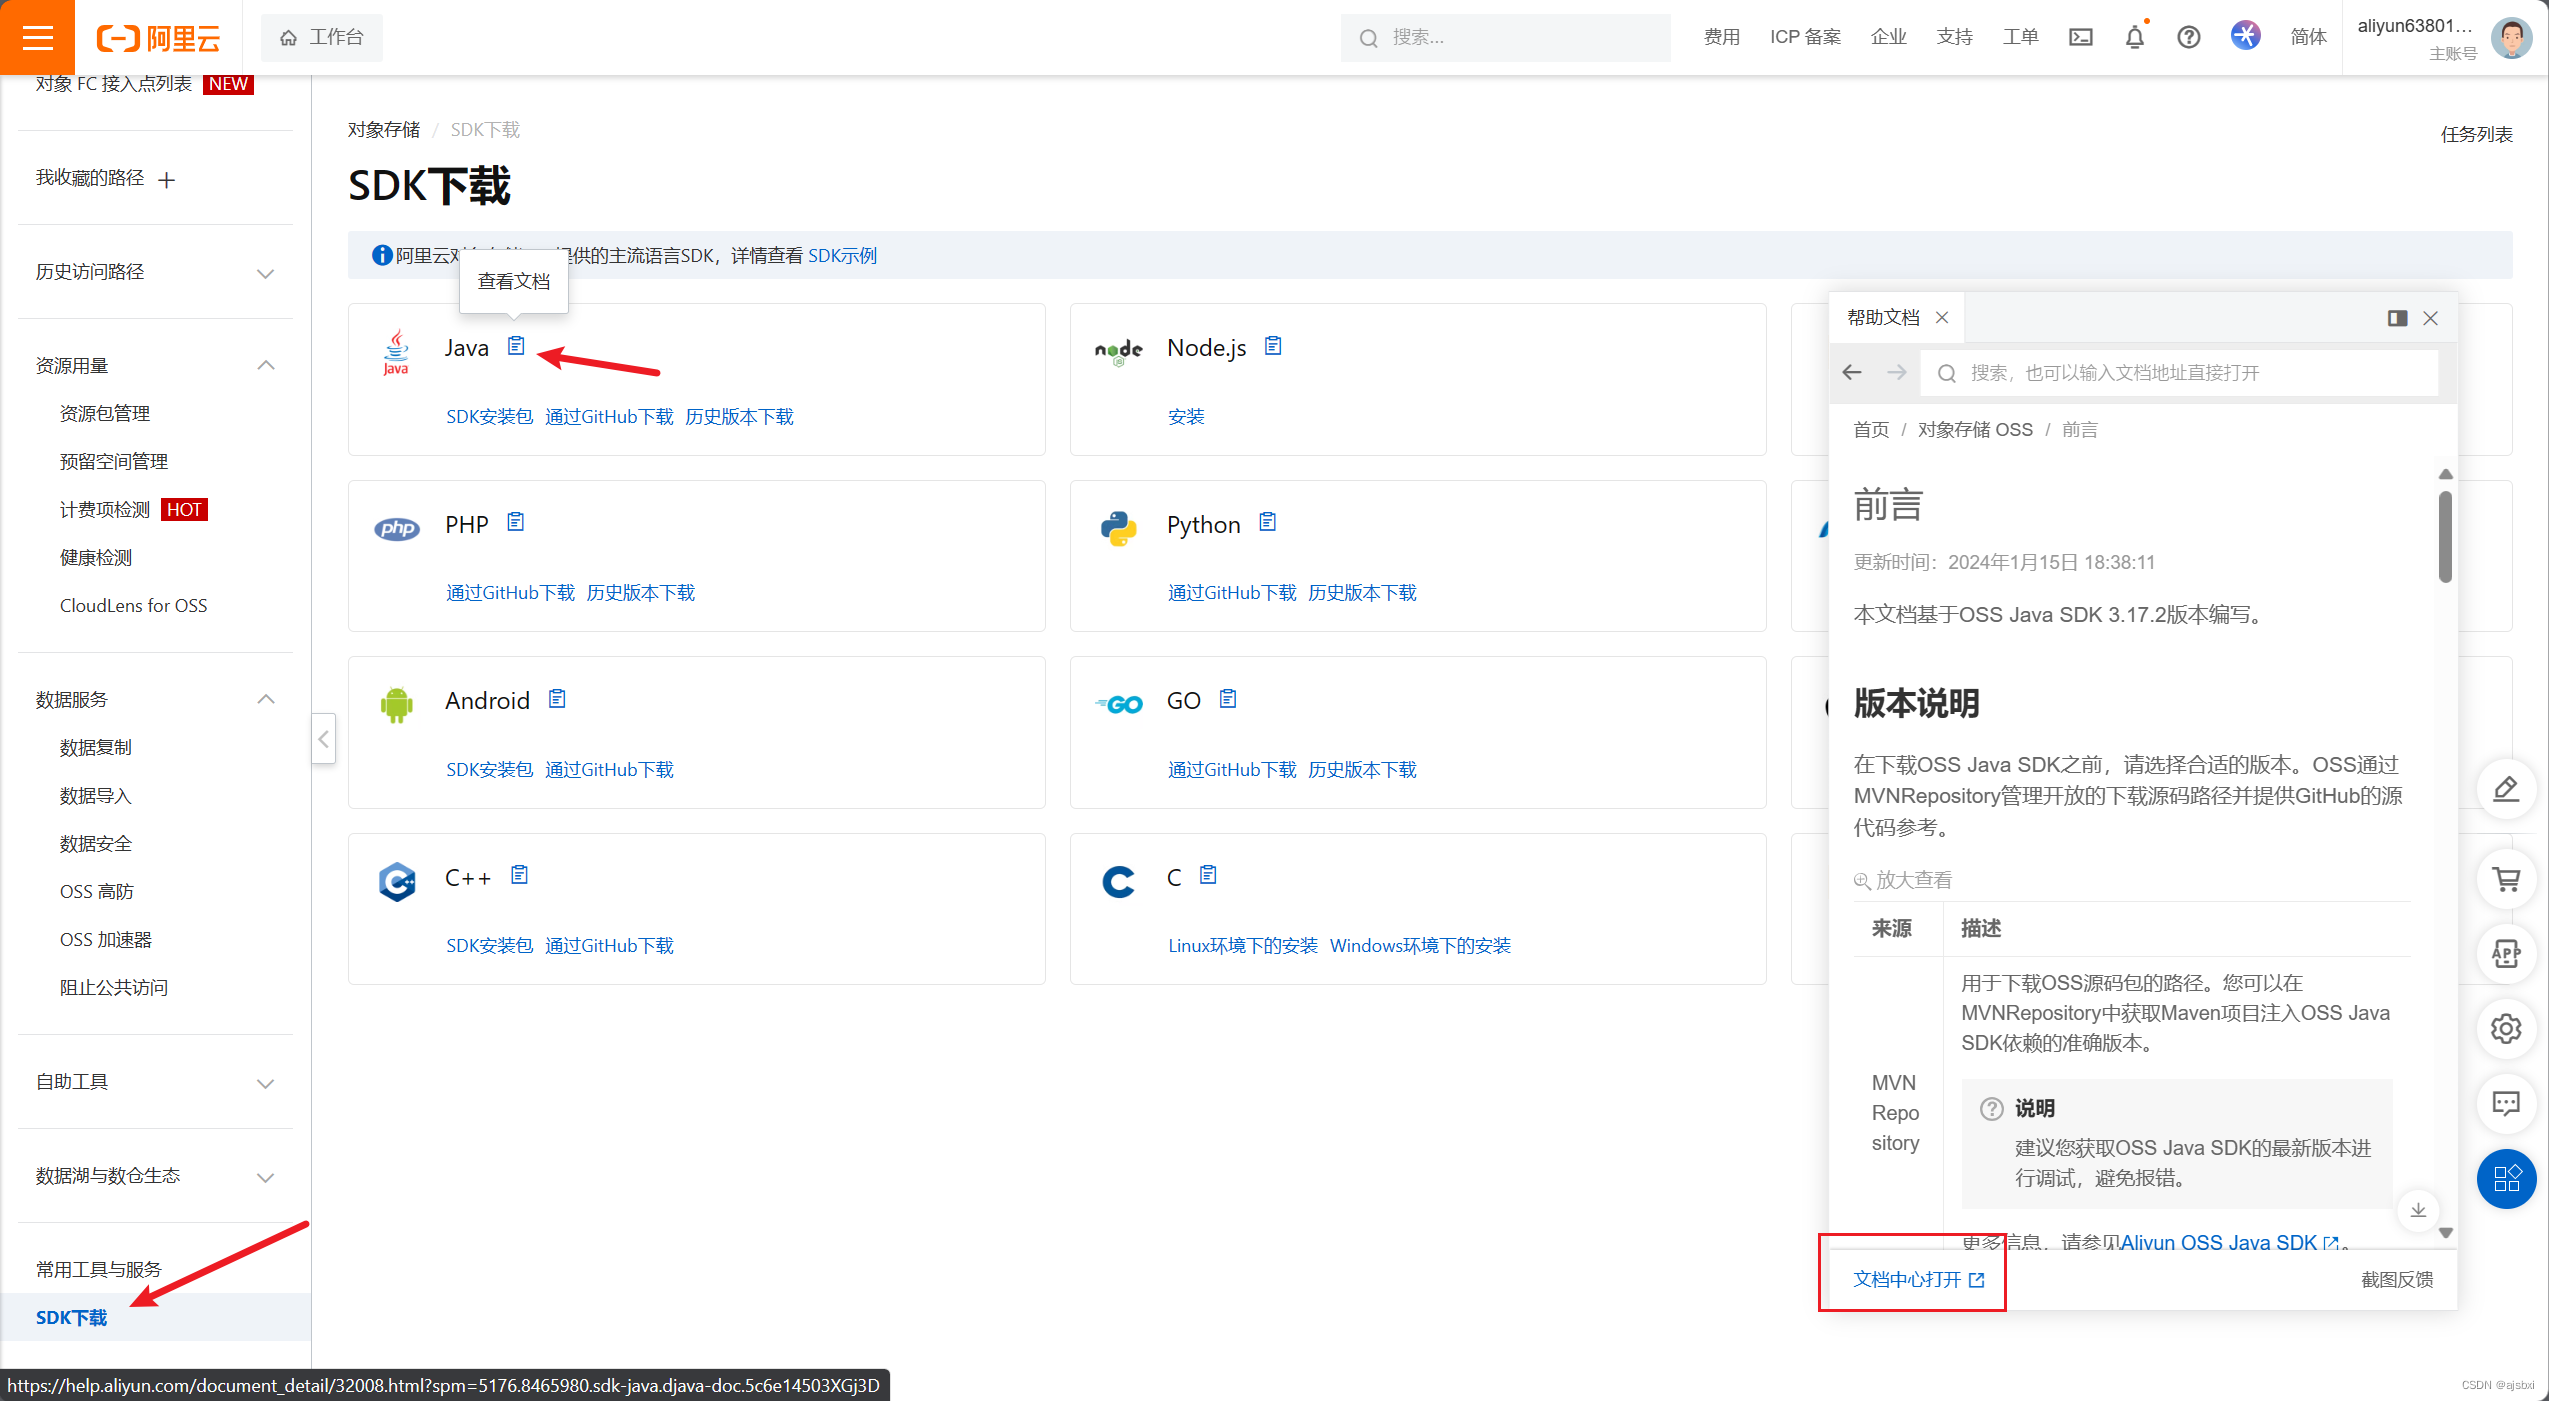Screen dimensions: 2549x1401
Task: Open 工单 in the top menu
Action: coord(2021,37)
